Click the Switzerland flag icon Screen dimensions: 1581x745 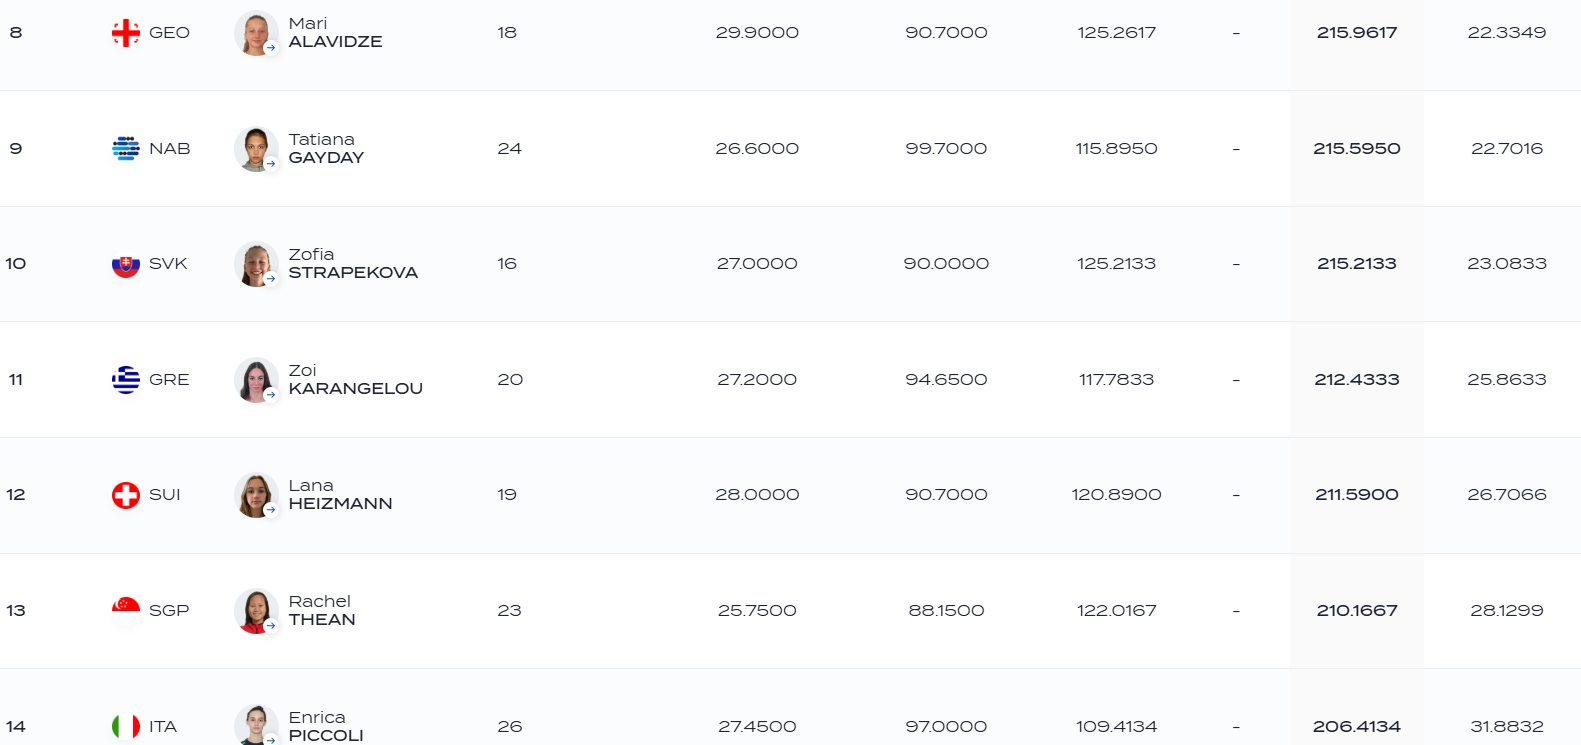coord(126,495)
